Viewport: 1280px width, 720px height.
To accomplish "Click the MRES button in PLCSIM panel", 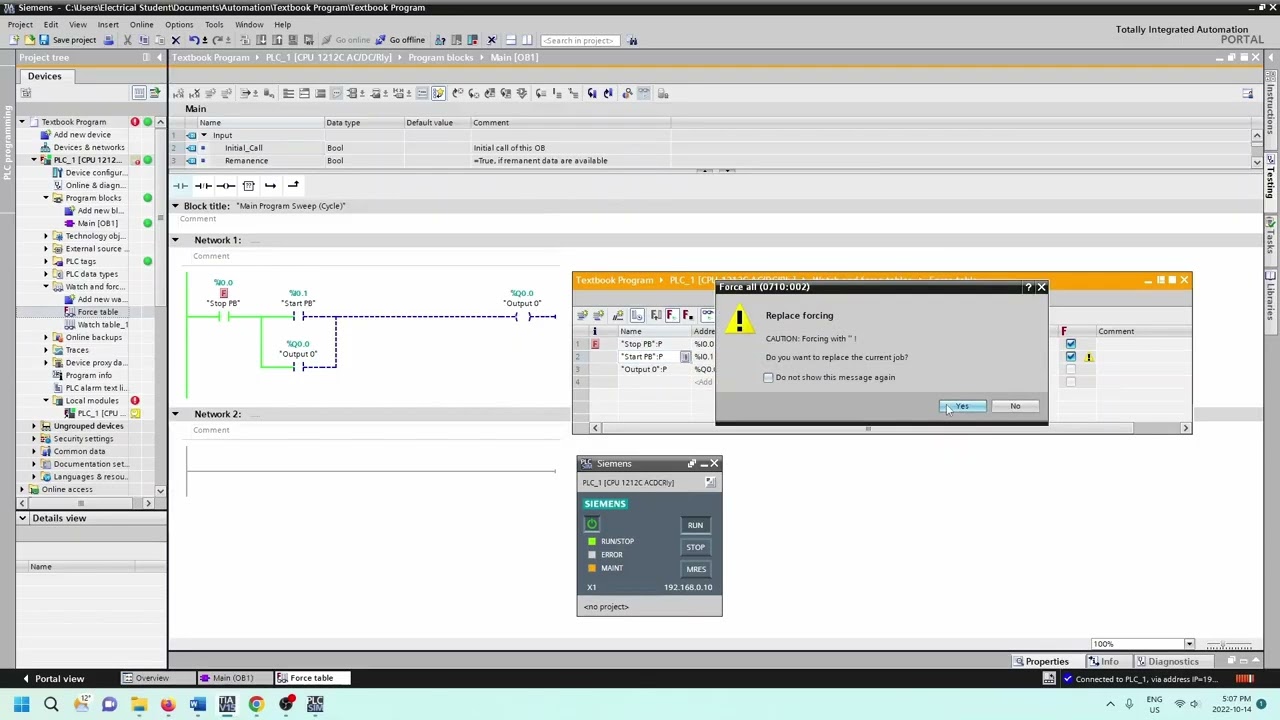I will [695, 569].
